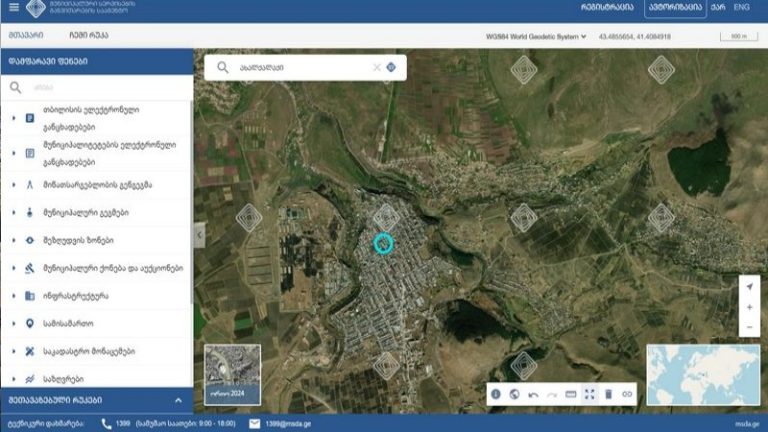Click the icon beside საზღვრები
Screen dimensions: 768x432
coord(30,379)
